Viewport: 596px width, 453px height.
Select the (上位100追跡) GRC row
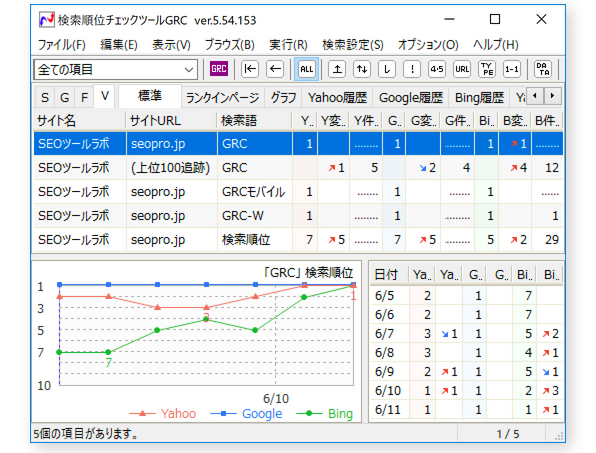tap(298, 168)
